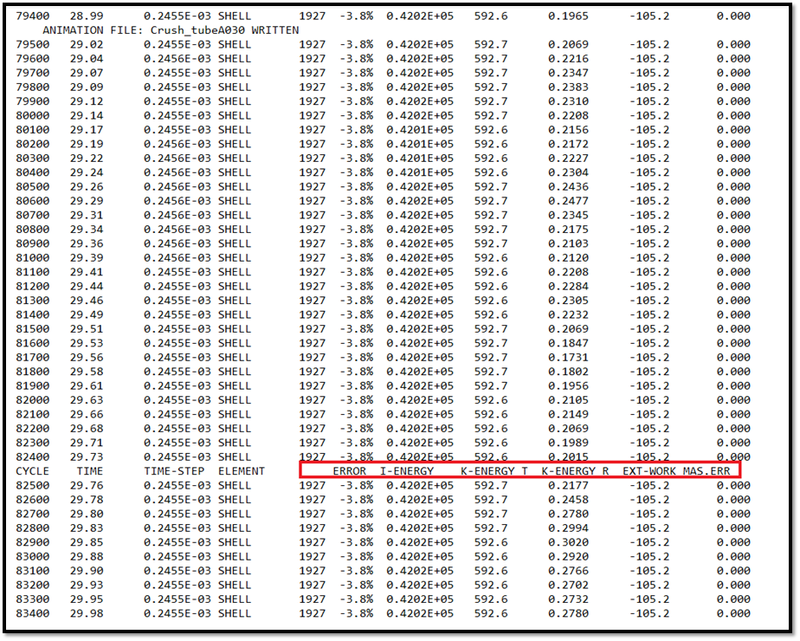Click the MAS.ERR column header
Image resolution: width=800 pixels, height=641 pixels.
tap(707, 471)
